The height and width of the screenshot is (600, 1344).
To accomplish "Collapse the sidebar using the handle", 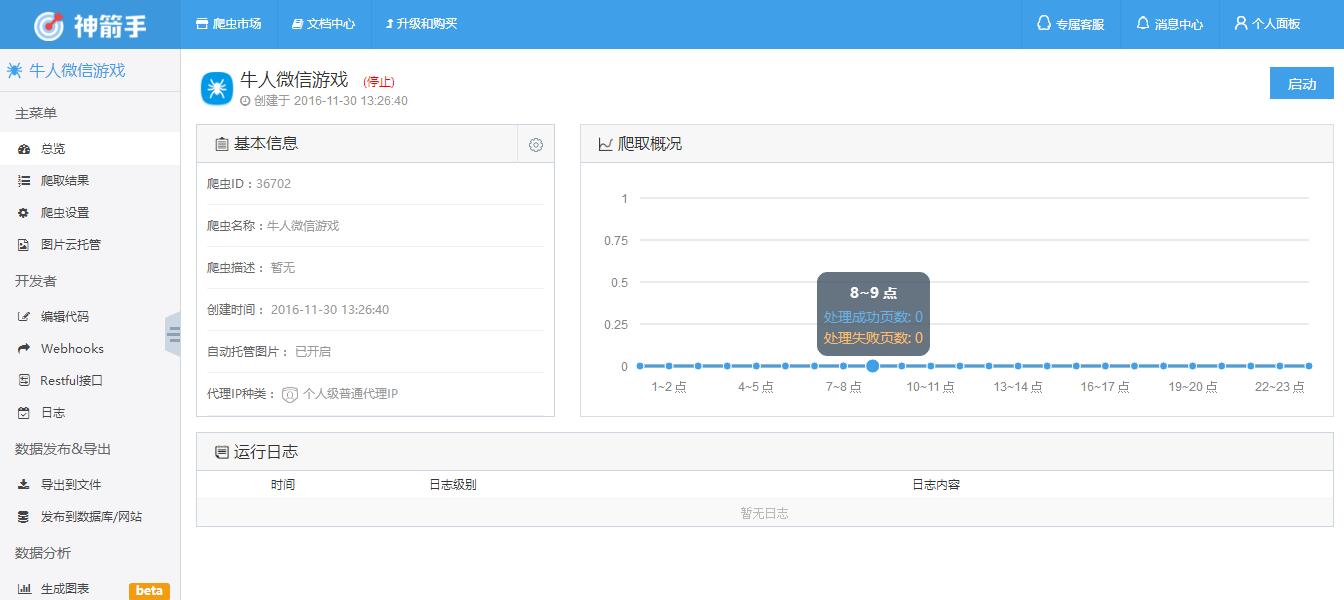I will pyautogui.click(x=173, y=334).
